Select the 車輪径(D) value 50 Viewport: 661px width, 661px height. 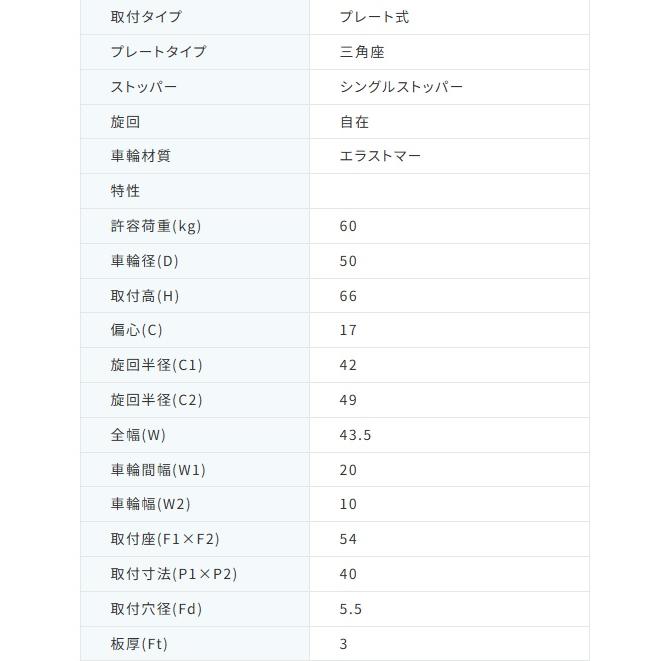click(x=348, y=261)
